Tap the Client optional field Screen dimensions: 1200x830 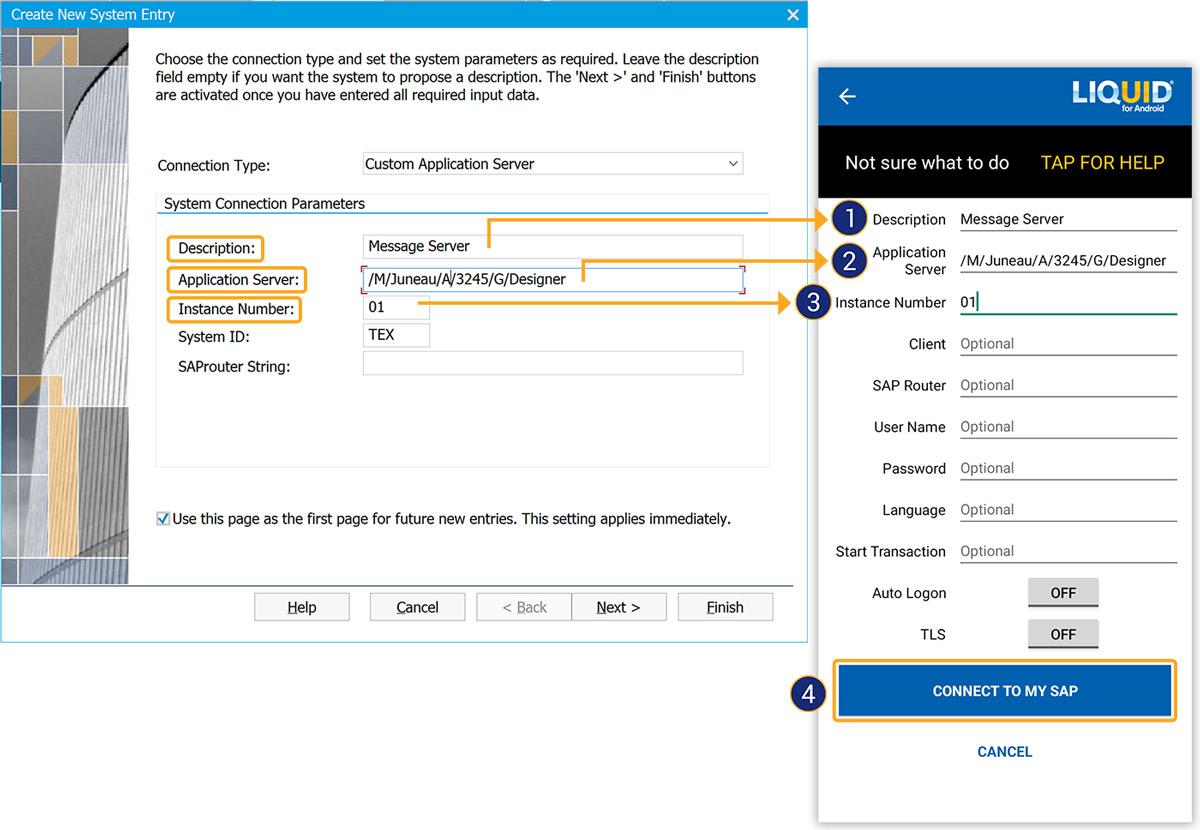tap(1068, 344)
